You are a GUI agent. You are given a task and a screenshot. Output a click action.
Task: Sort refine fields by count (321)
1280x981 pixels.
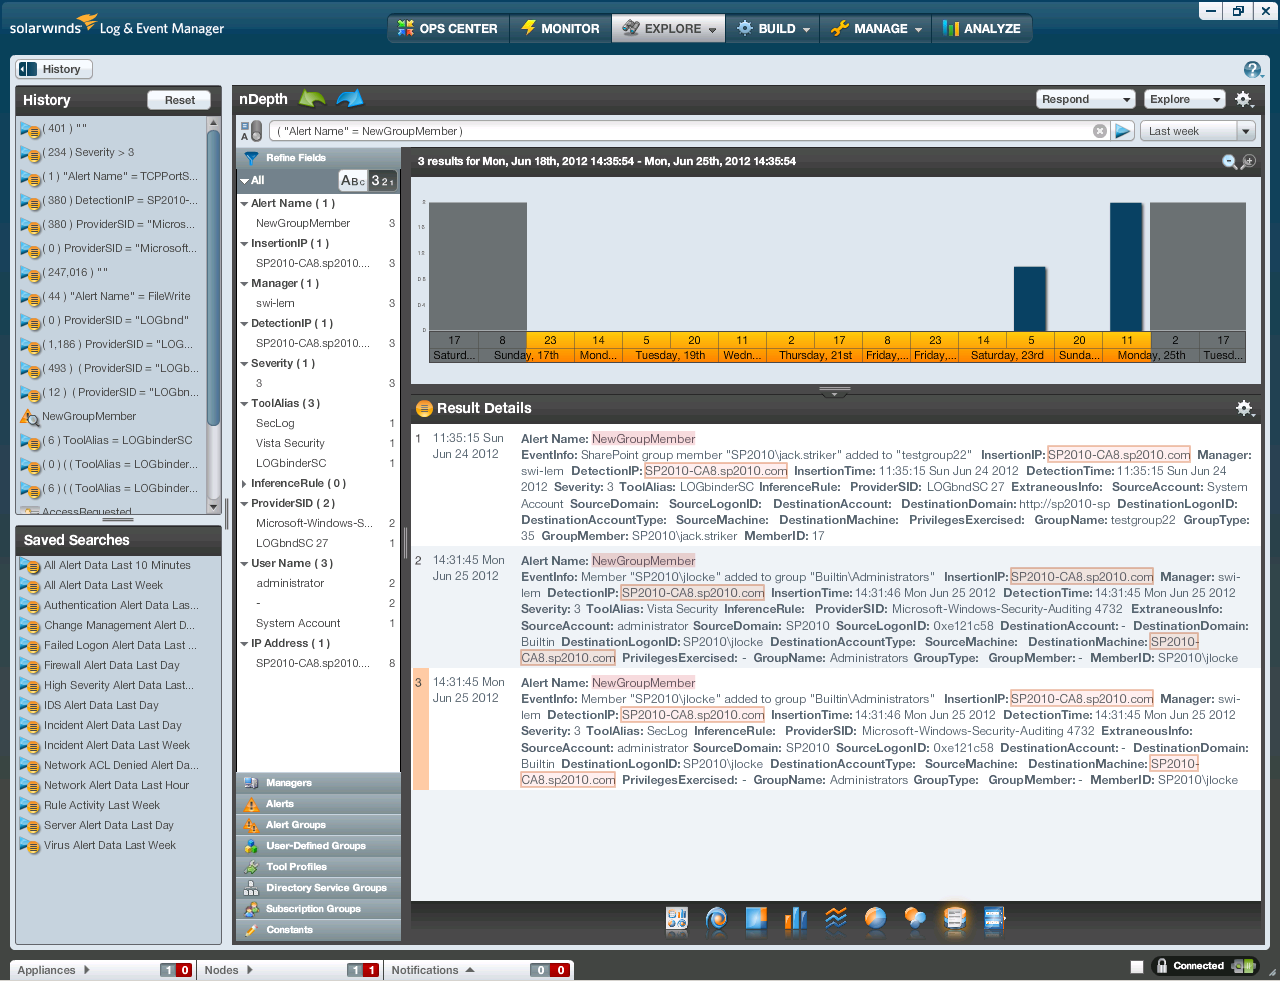pyautogui.click(x=383, y=181)
